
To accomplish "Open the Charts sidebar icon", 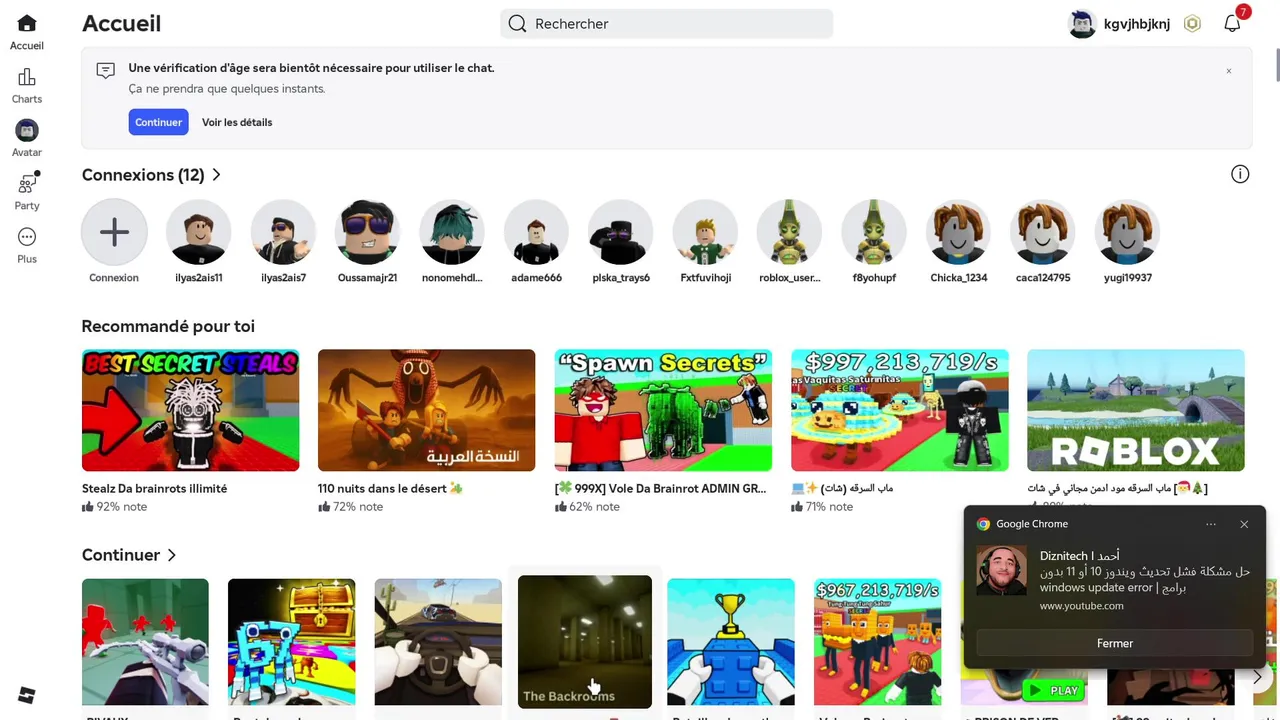I will point(27,78).
